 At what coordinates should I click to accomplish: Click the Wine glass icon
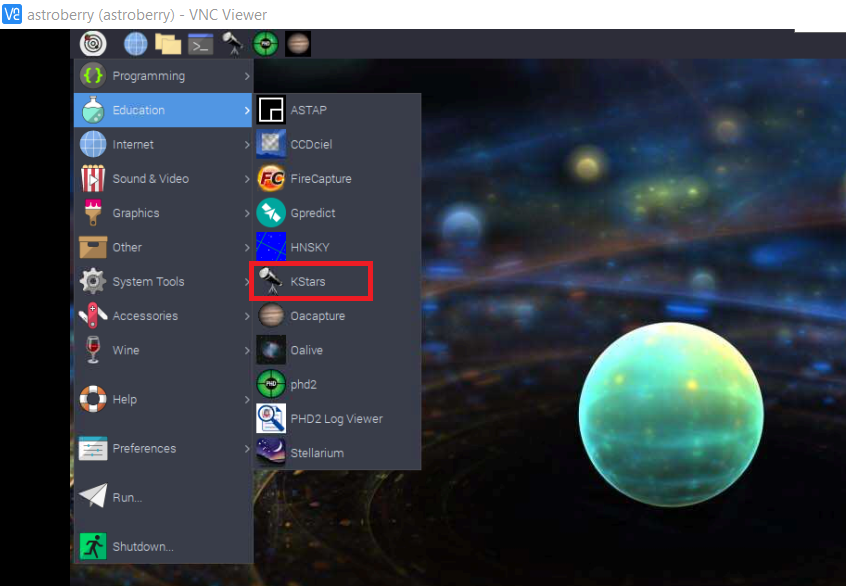click(93, 350)
